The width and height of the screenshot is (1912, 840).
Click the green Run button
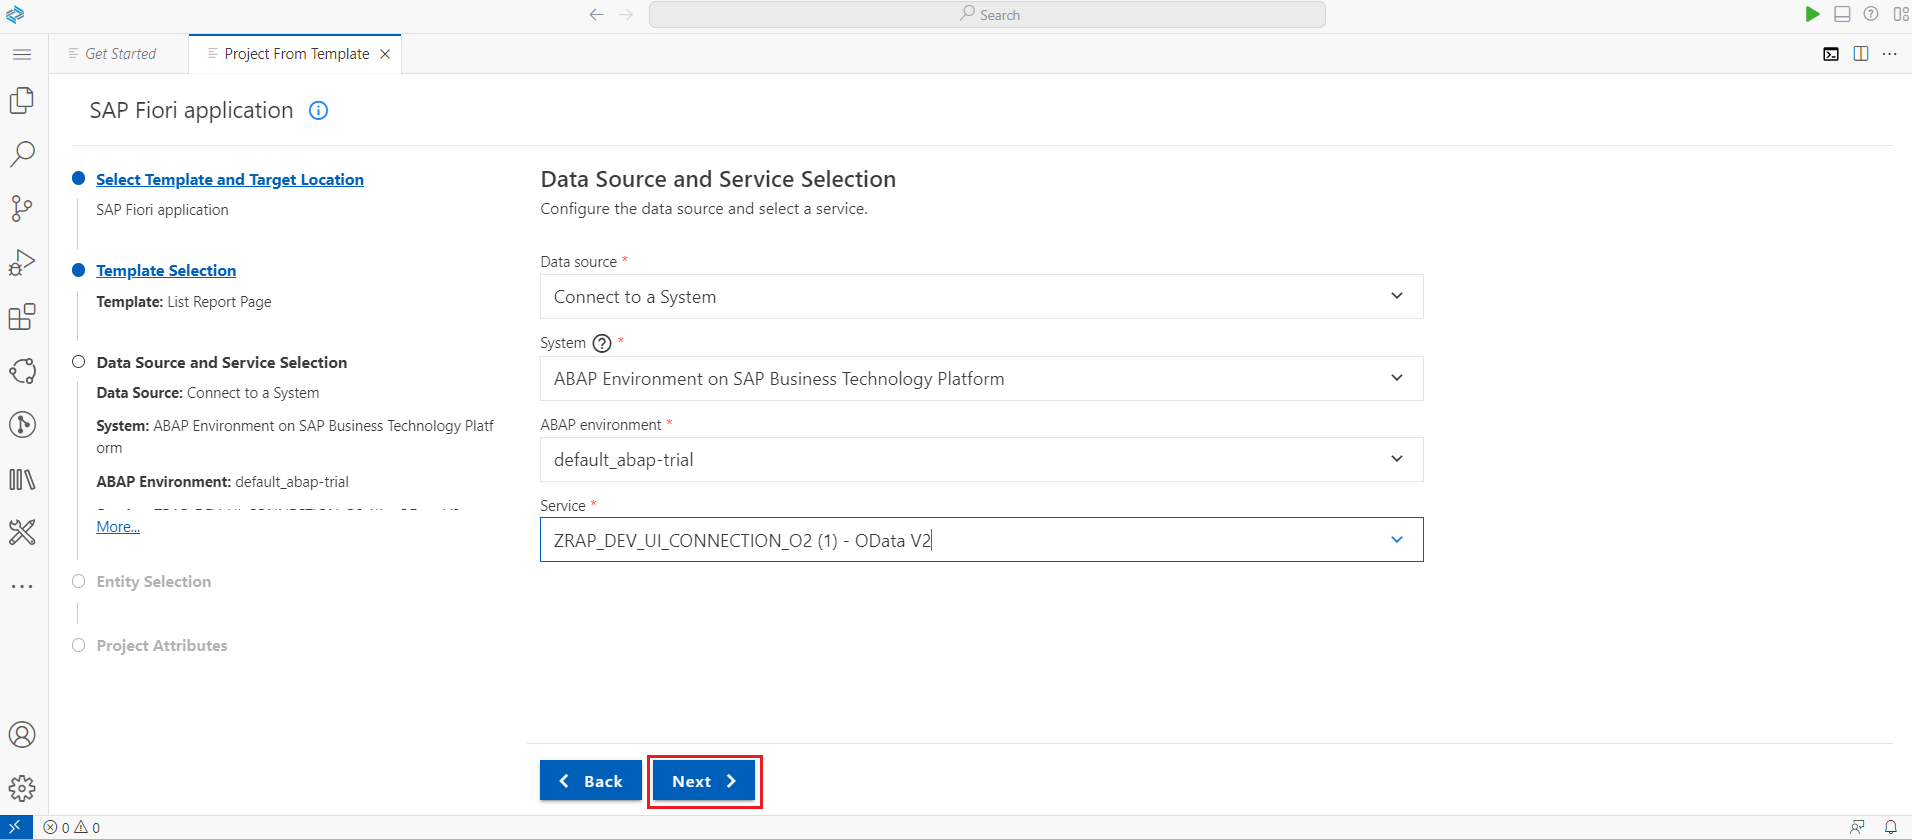tap(1812, 14)
